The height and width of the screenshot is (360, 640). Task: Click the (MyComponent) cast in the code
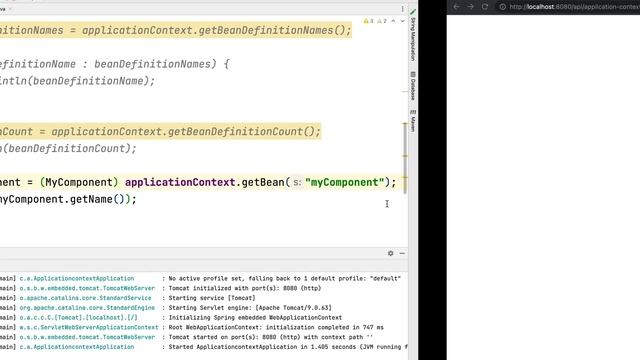[x=79, y=182]
